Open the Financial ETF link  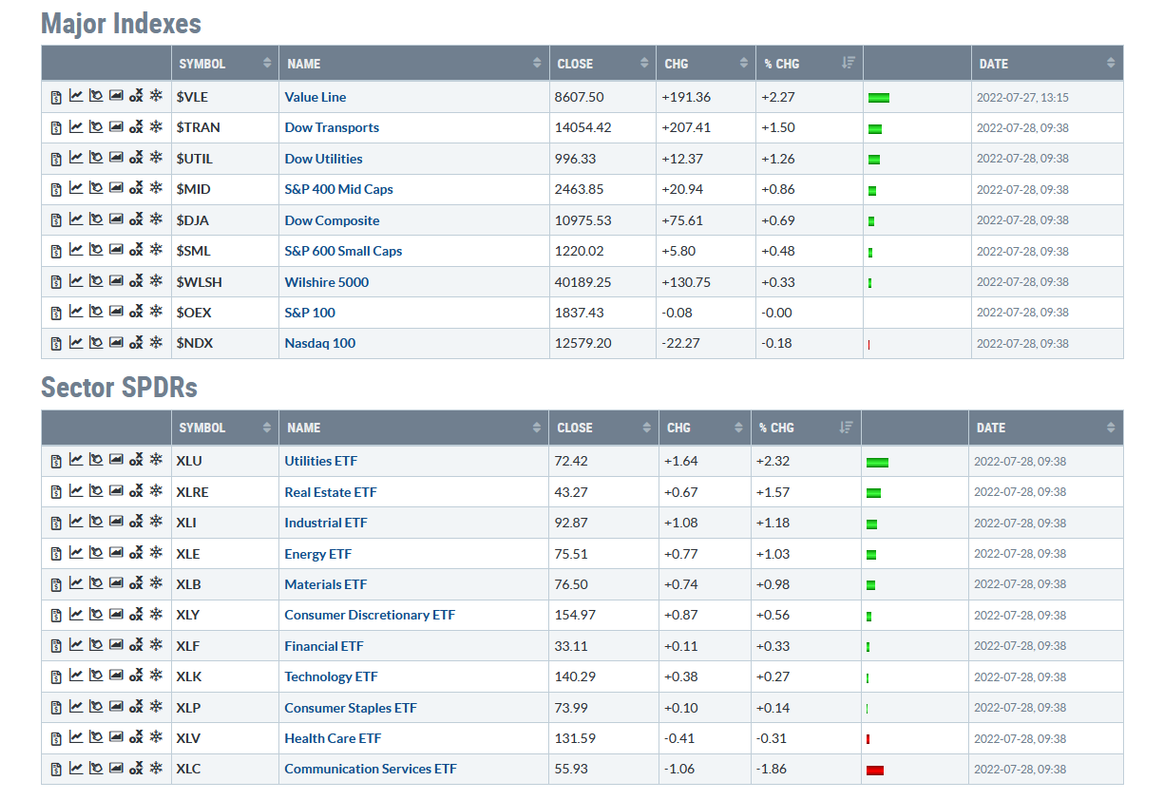click(324, 645)
